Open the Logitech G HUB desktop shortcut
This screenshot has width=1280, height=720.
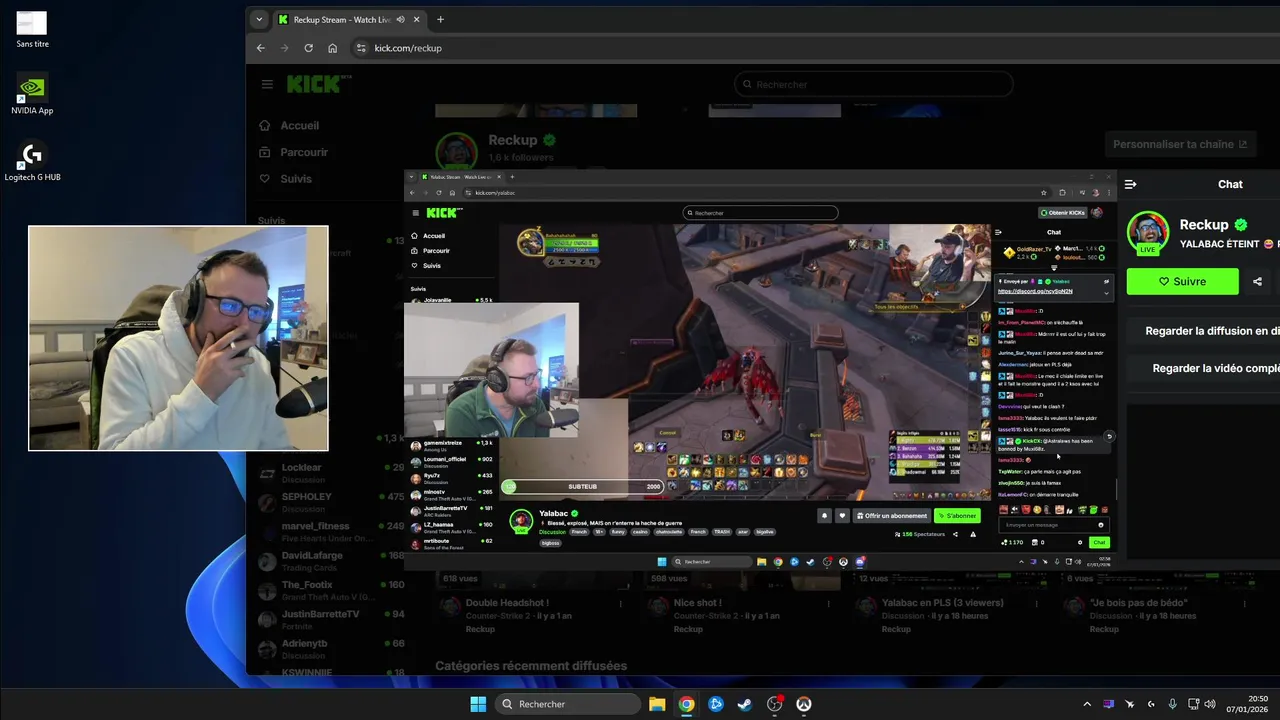(x=32, y=161)
